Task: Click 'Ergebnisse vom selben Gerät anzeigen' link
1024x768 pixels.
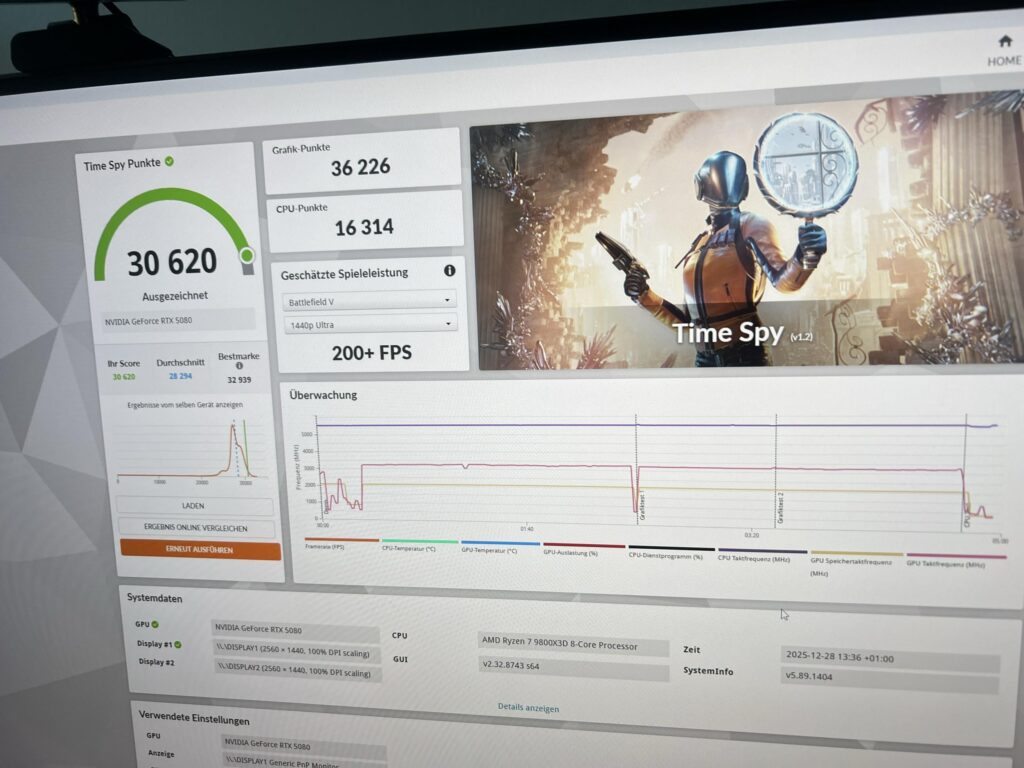Action: coord(185,405)
